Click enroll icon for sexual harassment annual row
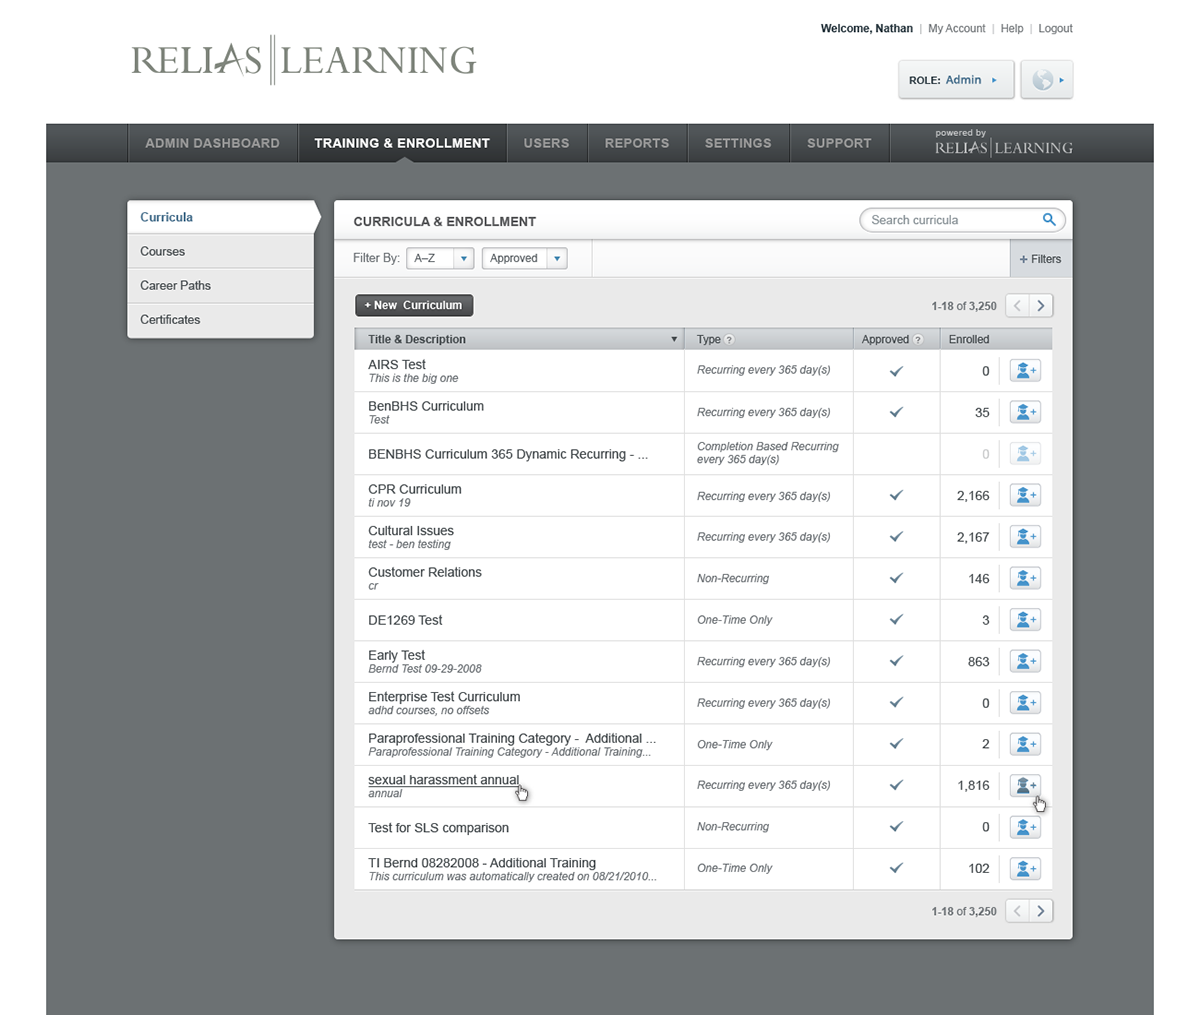Screen dimensions: 1200x1015 coord(1025,785)
